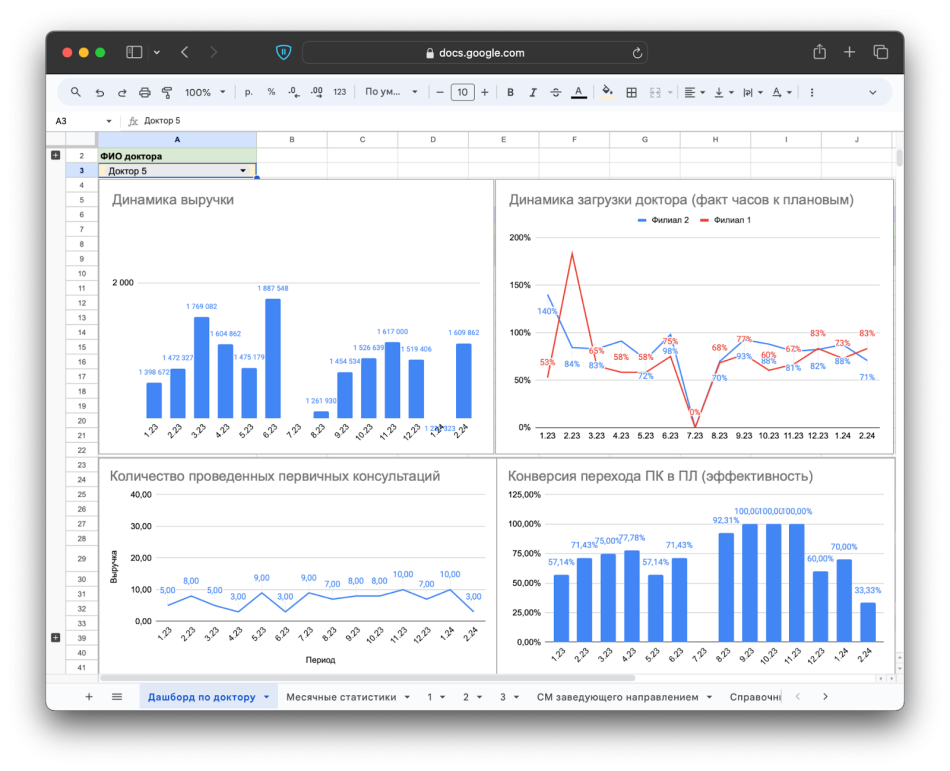Open Месячные статистики tab options arrow
This screenshot has width=950, height=771.
407,697
